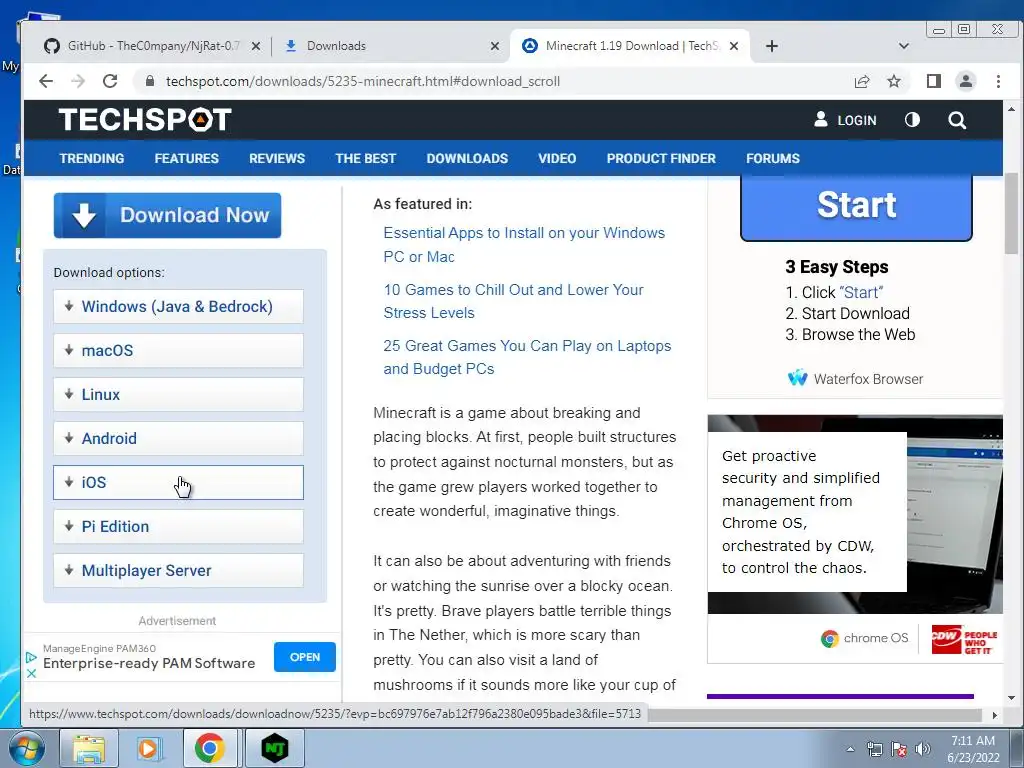Open Essential Apps to Install link
This screenshot has height=768, width=1024.
click(x=524, y=245)
